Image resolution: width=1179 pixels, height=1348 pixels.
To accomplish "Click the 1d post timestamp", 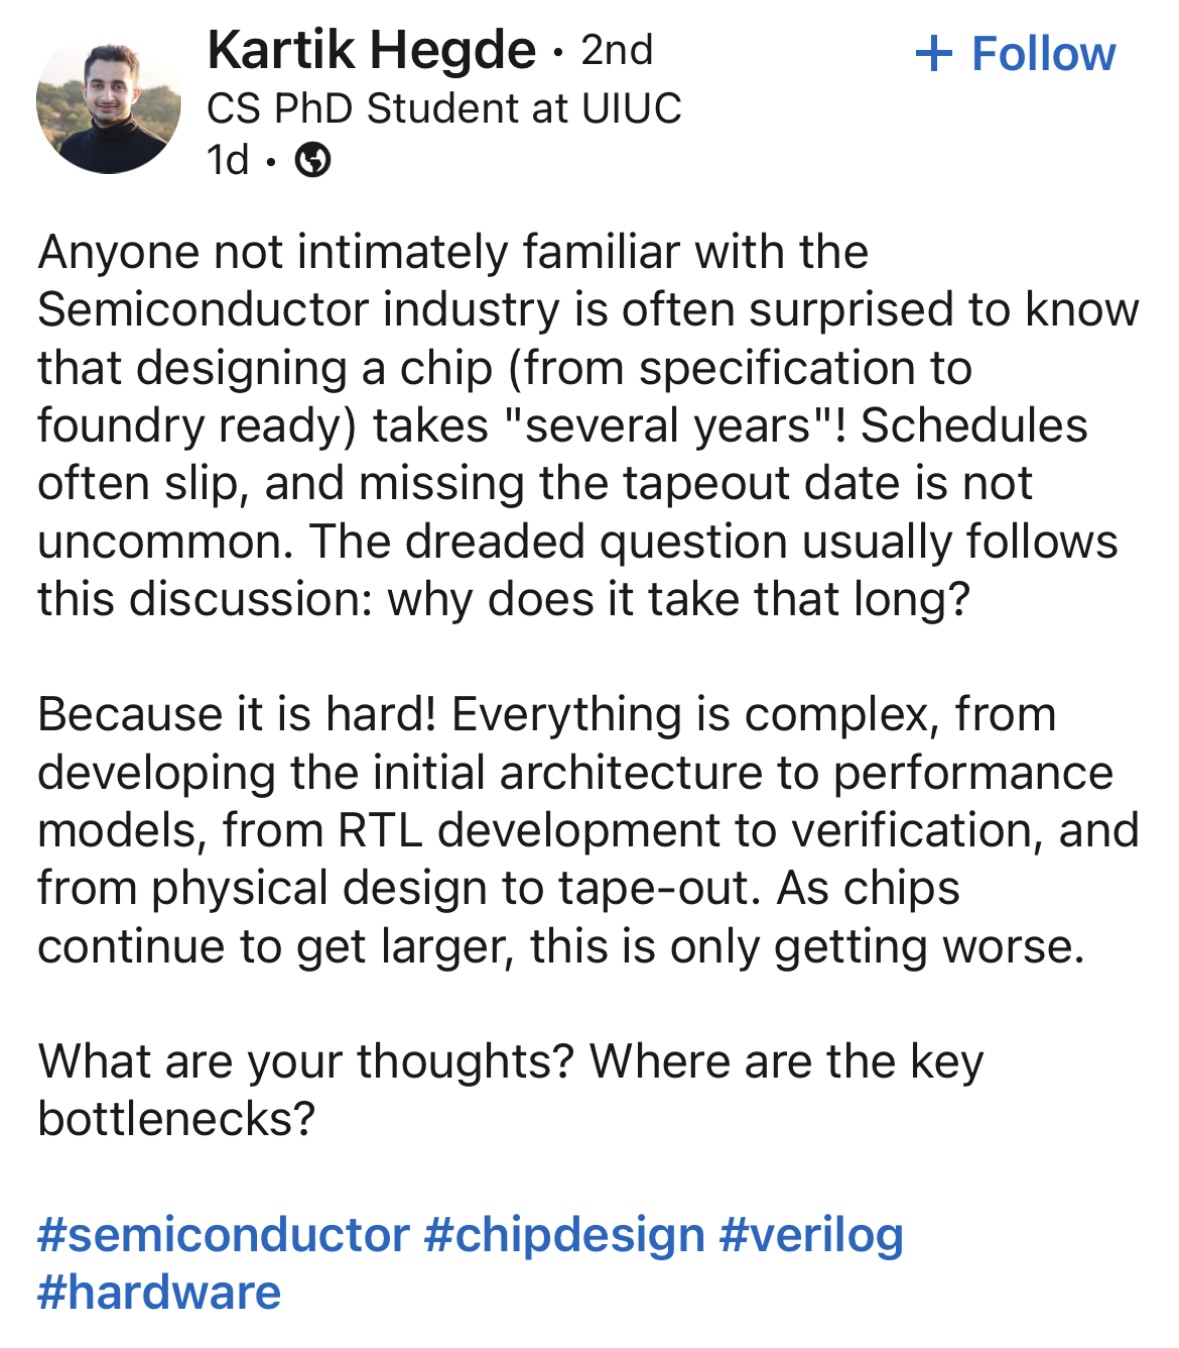I will (x=228, y=159).
